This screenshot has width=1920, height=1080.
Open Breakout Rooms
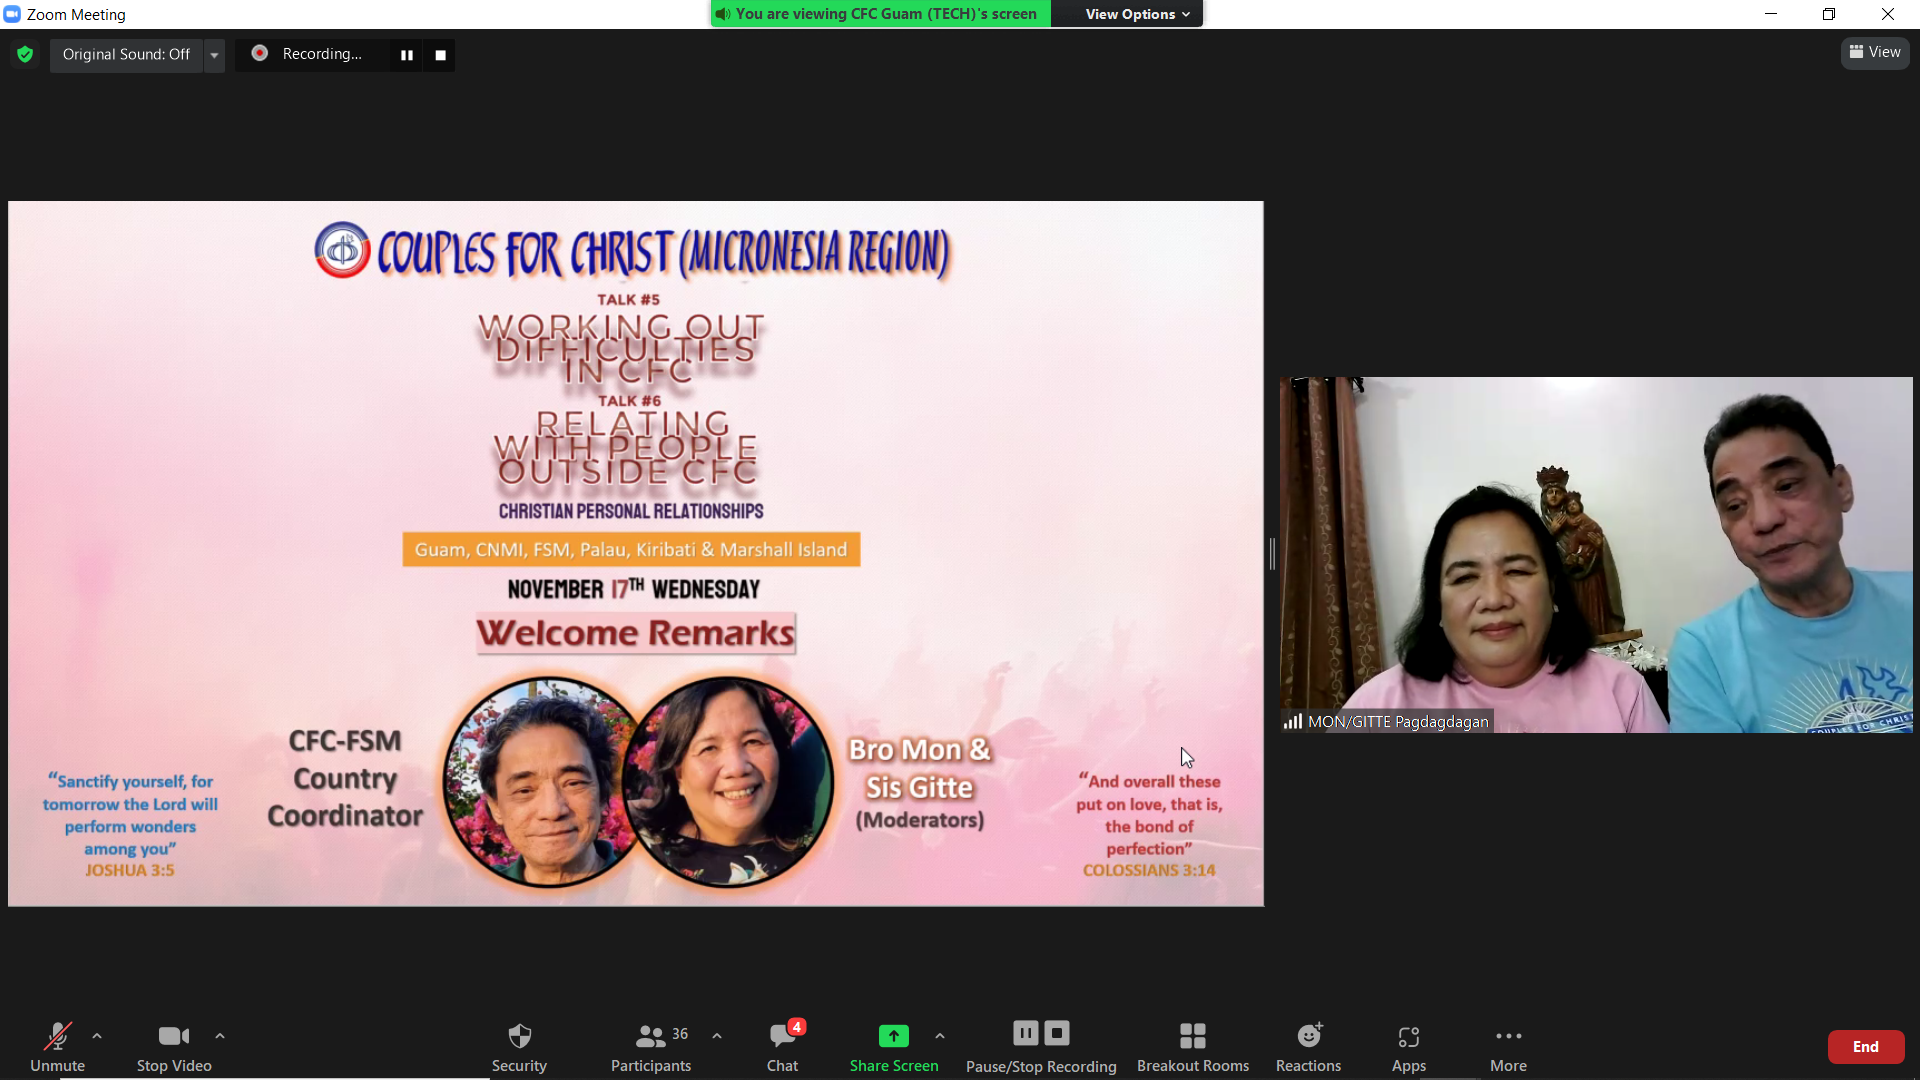(x=1193, y=1046)
